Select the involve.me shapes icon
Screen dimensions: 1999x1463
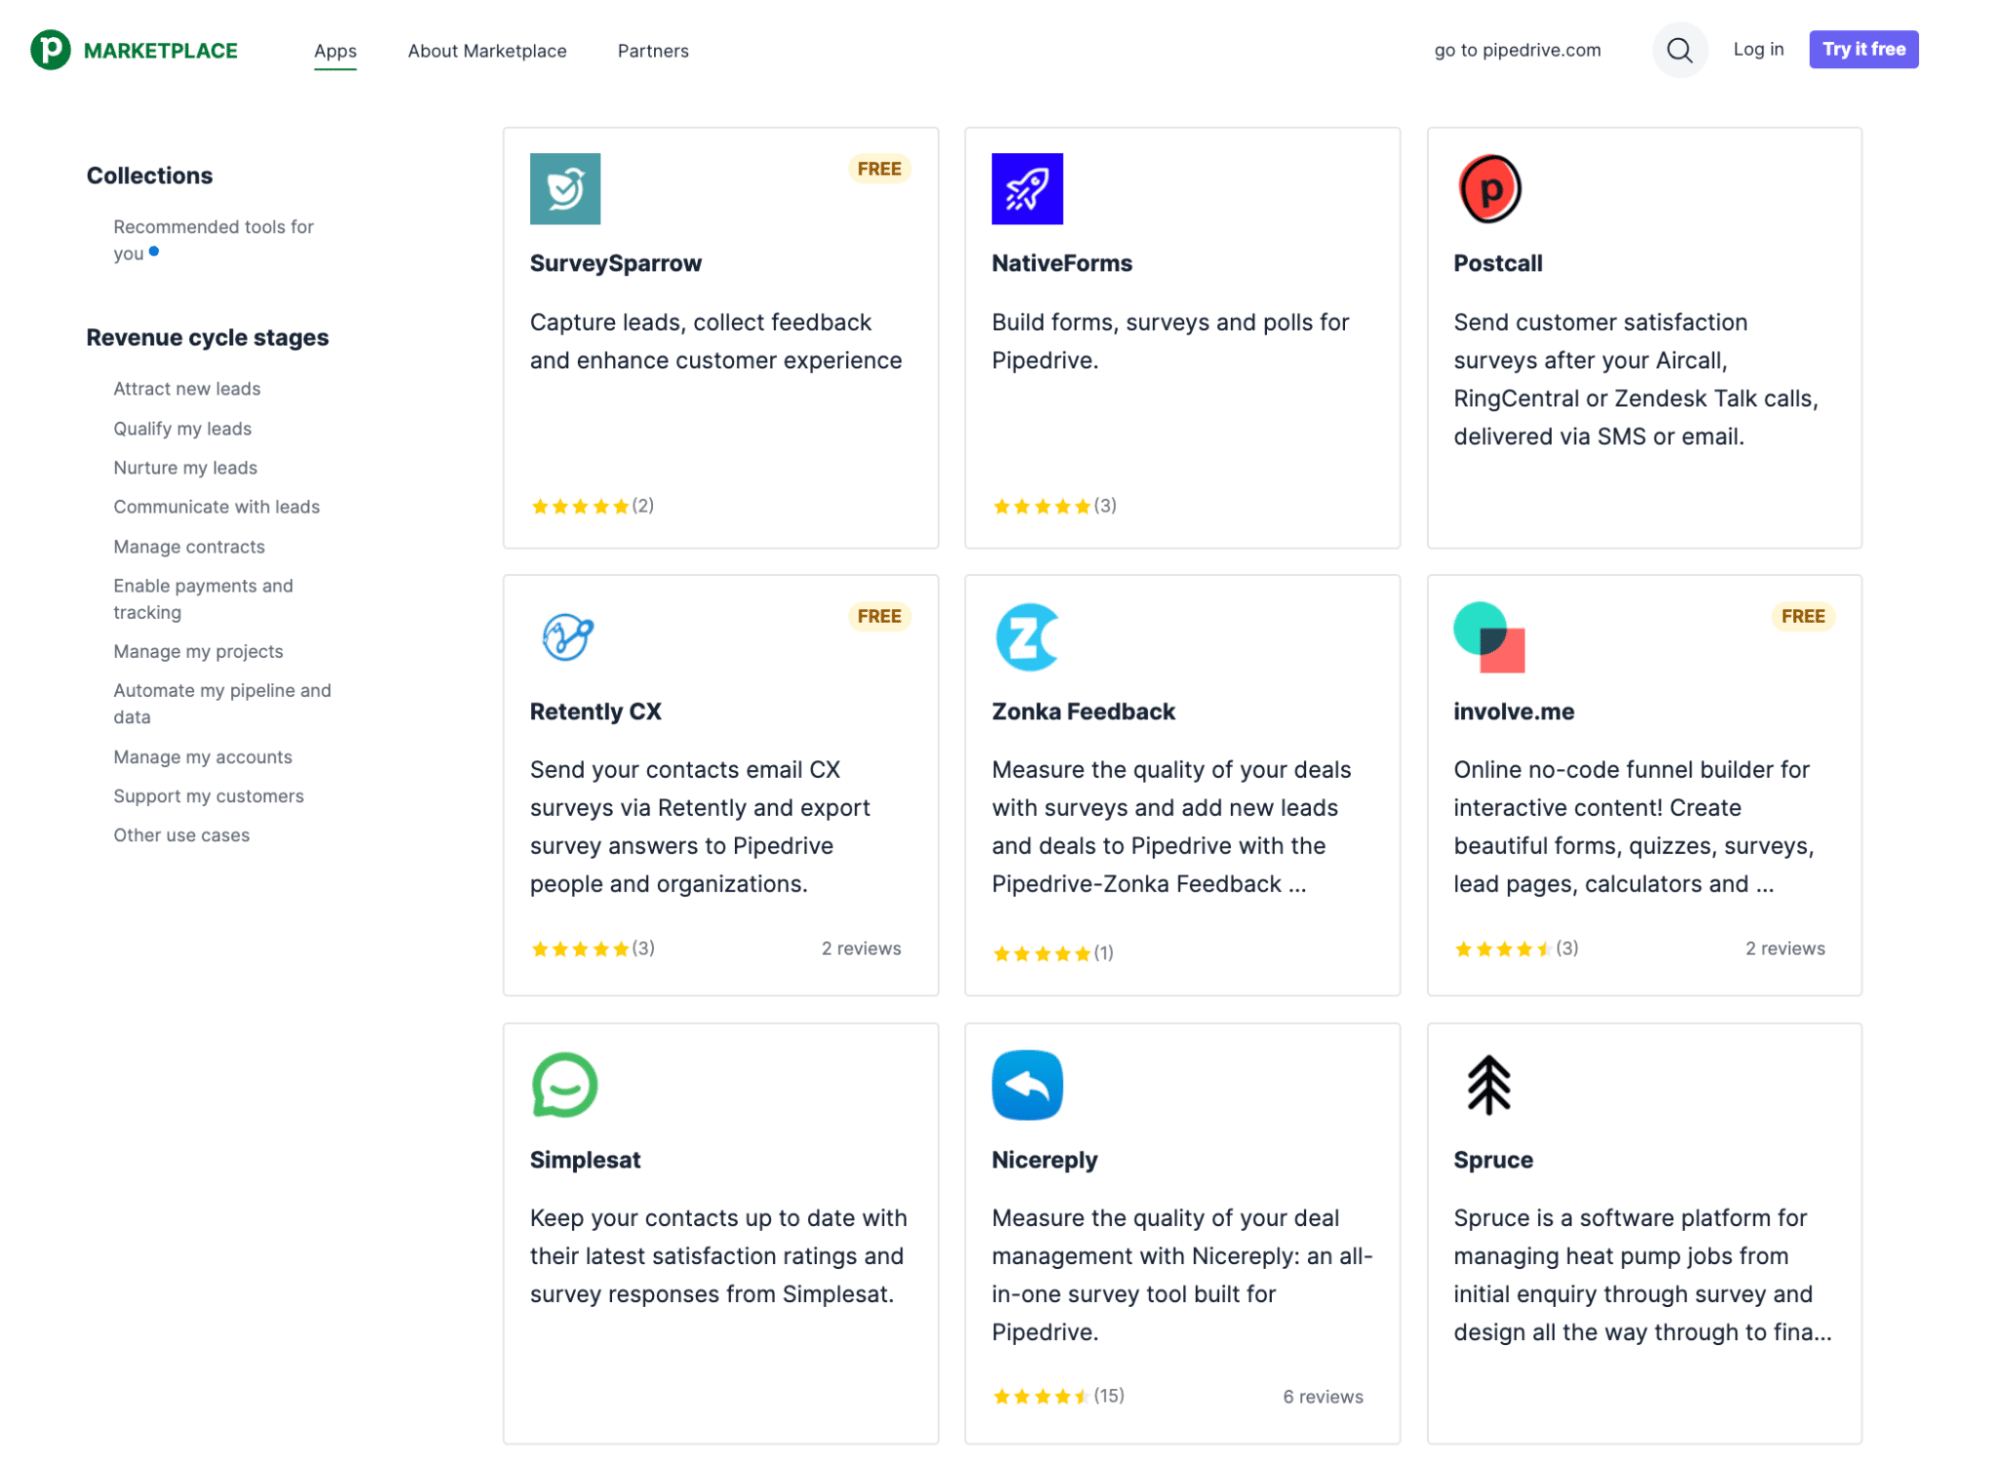(1488, 636)
